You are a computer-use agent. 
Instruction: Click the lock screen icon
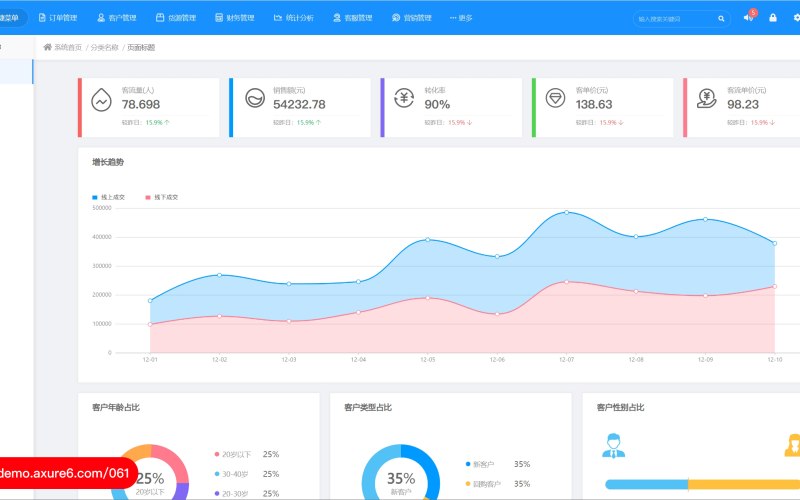tap(773, 18)
